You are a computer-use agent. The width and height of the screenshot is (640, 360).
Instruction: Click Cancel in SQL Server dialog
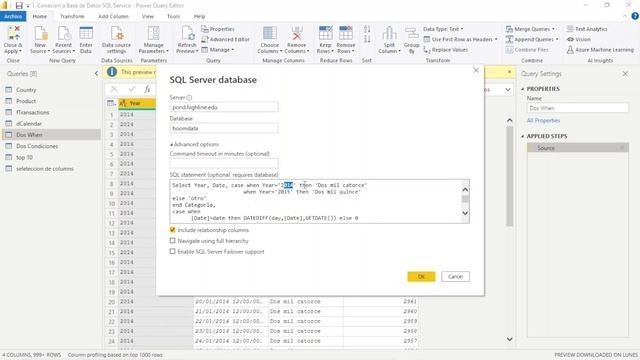455,276
